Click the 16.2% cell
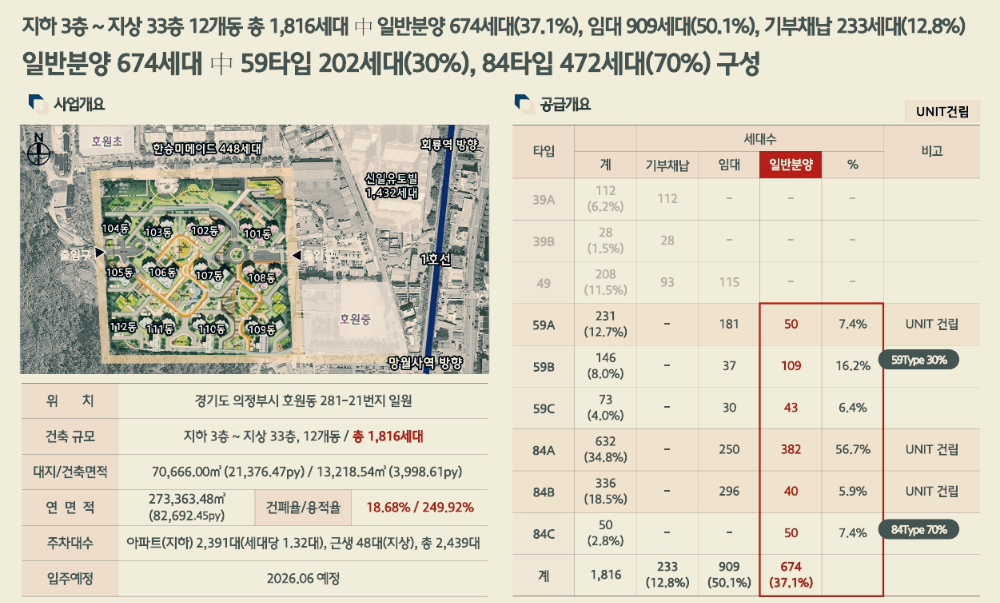 pos(853,366)
